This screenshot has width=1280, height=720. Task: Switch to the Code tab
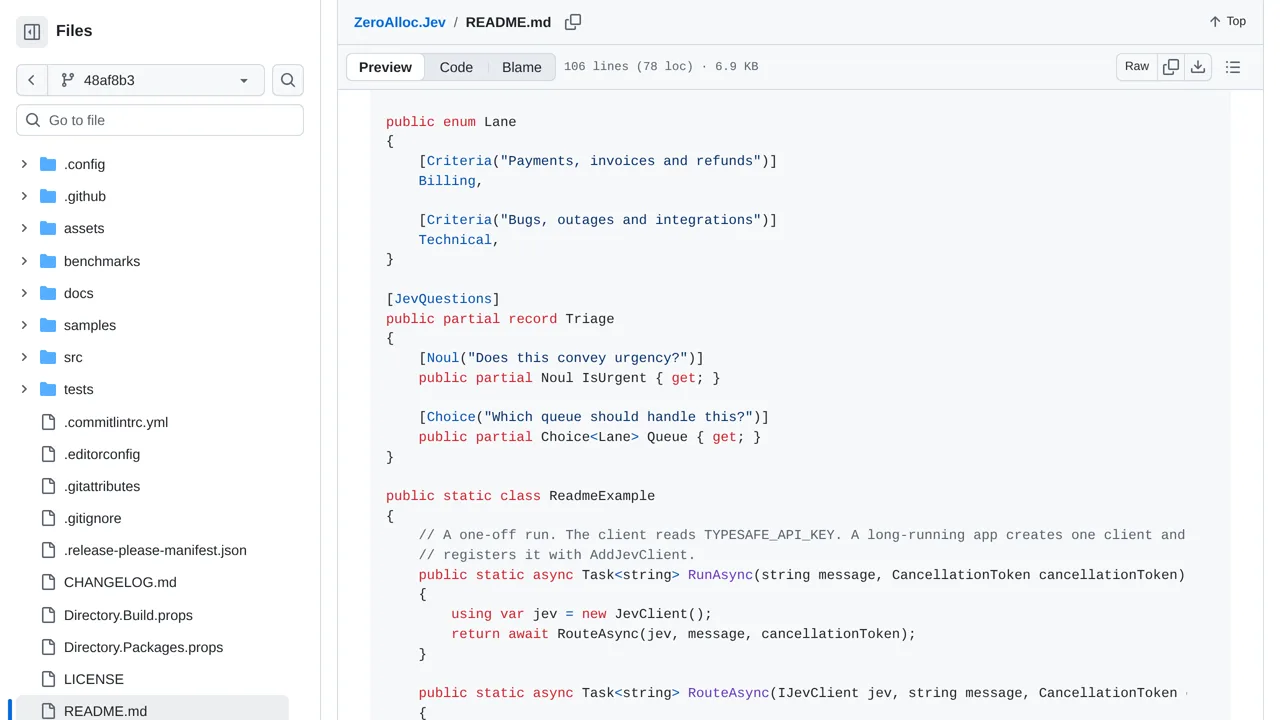456,67
